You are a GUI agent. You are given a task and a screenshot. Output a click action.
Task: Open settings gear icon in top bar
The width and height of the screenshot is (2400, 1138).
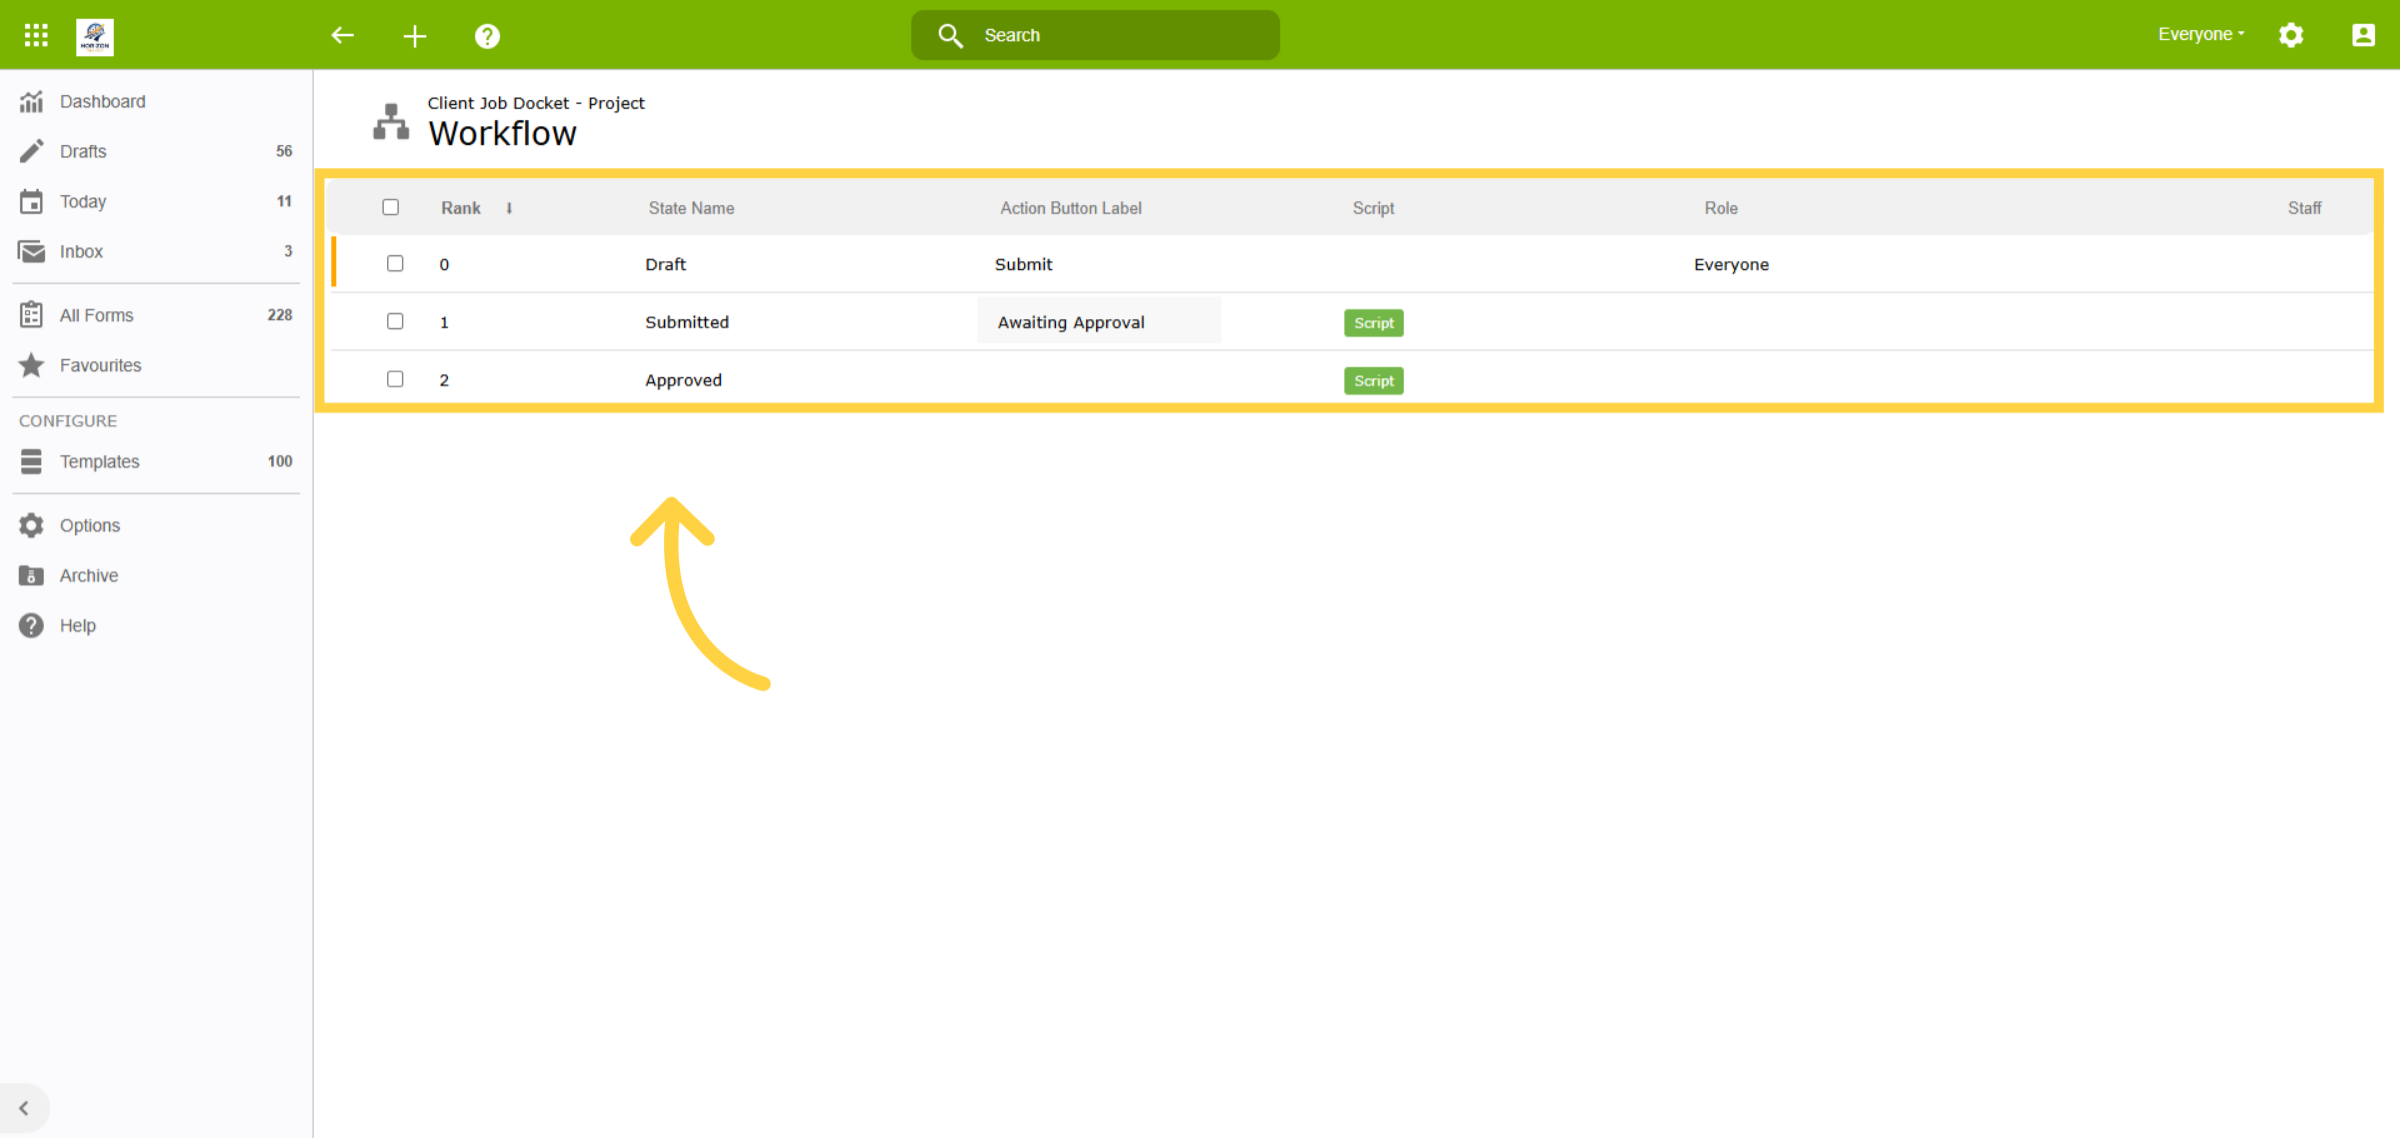pos(2291,35)
